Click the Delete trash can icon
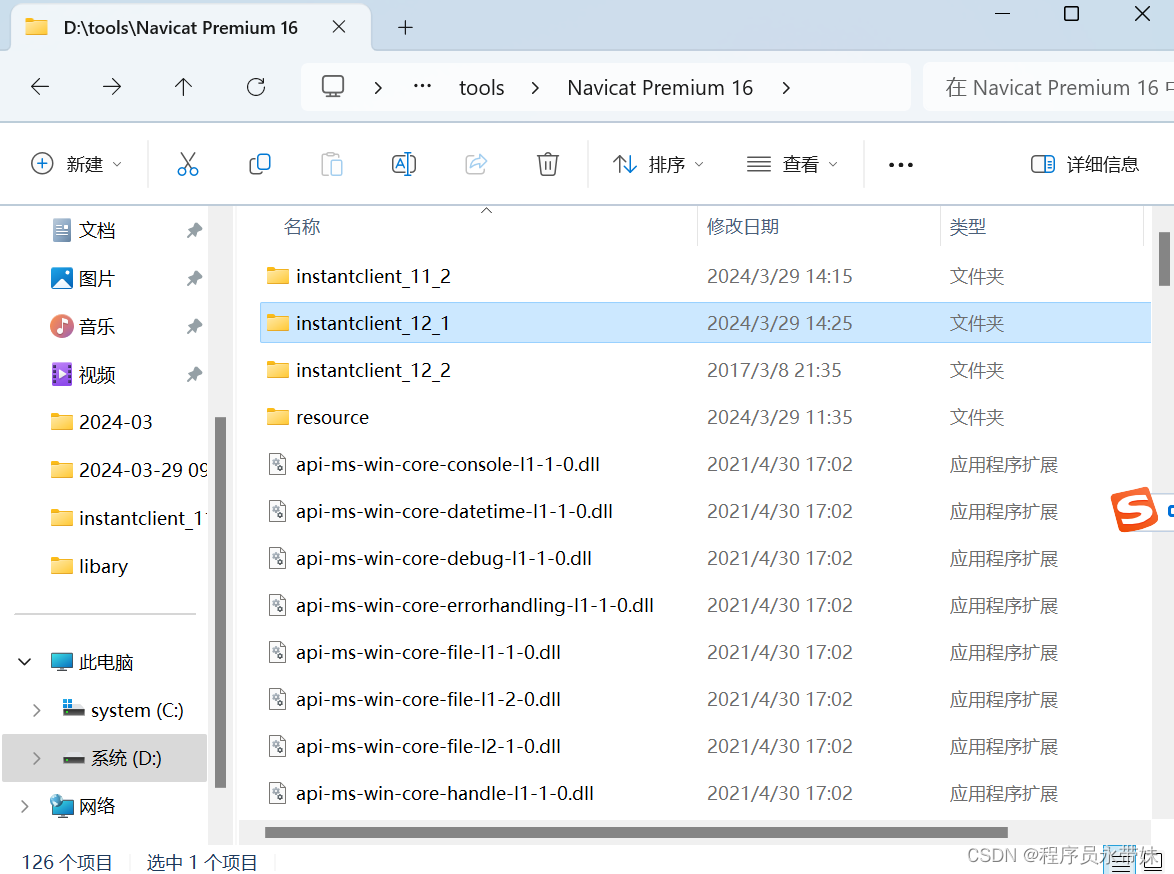Screen dimensions: 1174x874 coord(548,163)
